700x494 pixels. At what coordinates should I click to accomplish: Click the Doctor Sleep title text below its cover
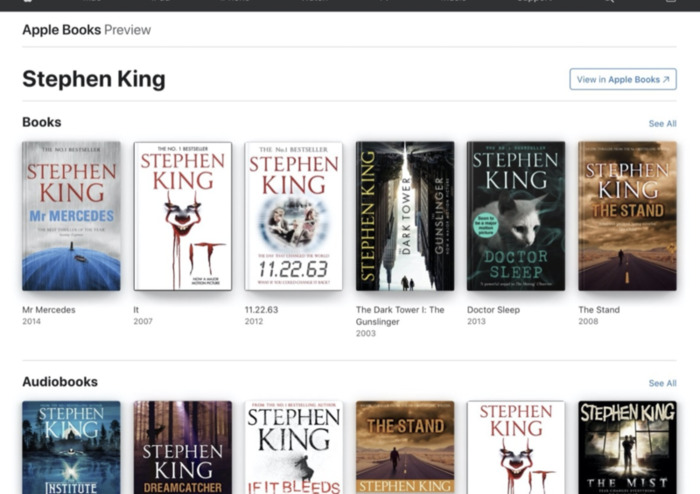click(x=495, y=310)
